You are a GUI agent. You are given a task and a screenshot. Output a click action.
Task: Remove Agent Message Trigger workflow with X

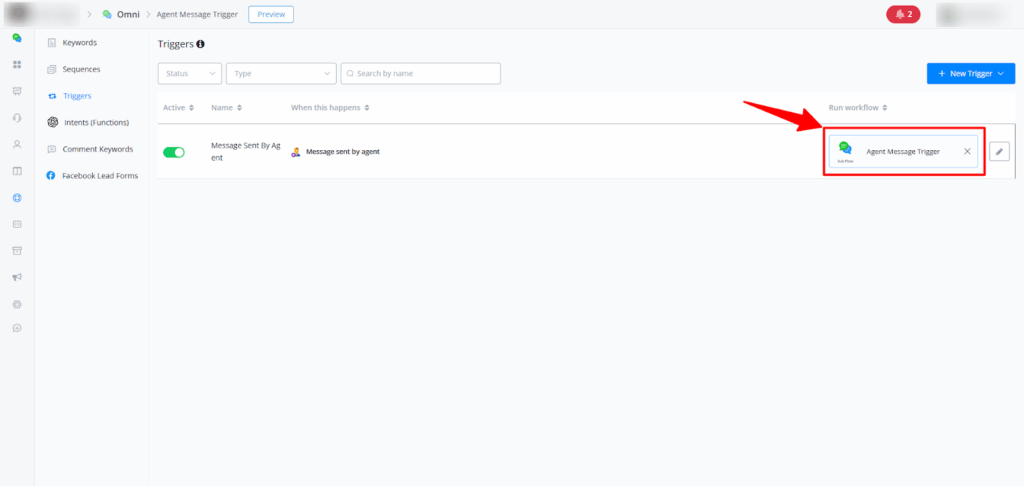[x=966, y=151]
